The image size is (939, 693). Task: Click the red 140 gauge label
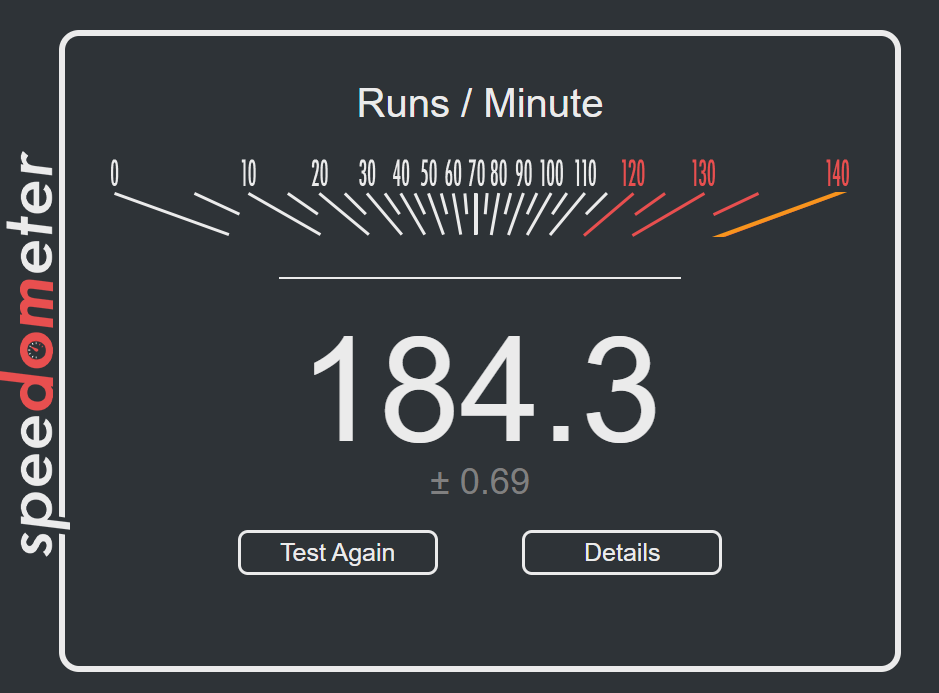point(837,174)
